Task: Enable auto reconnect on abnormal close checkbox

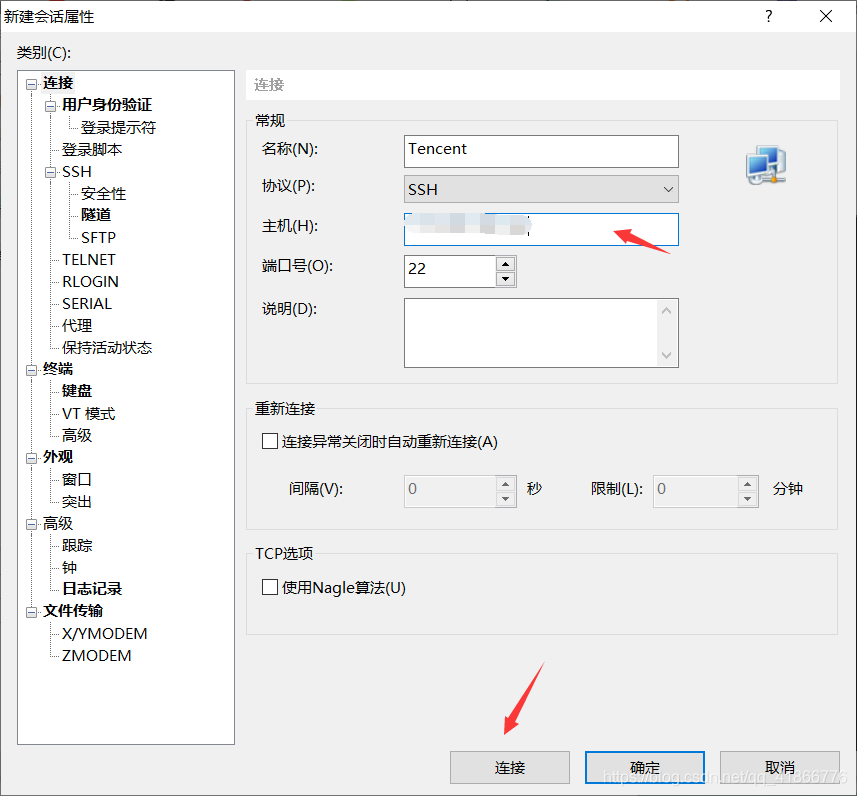Action: [x=269, y=441]
